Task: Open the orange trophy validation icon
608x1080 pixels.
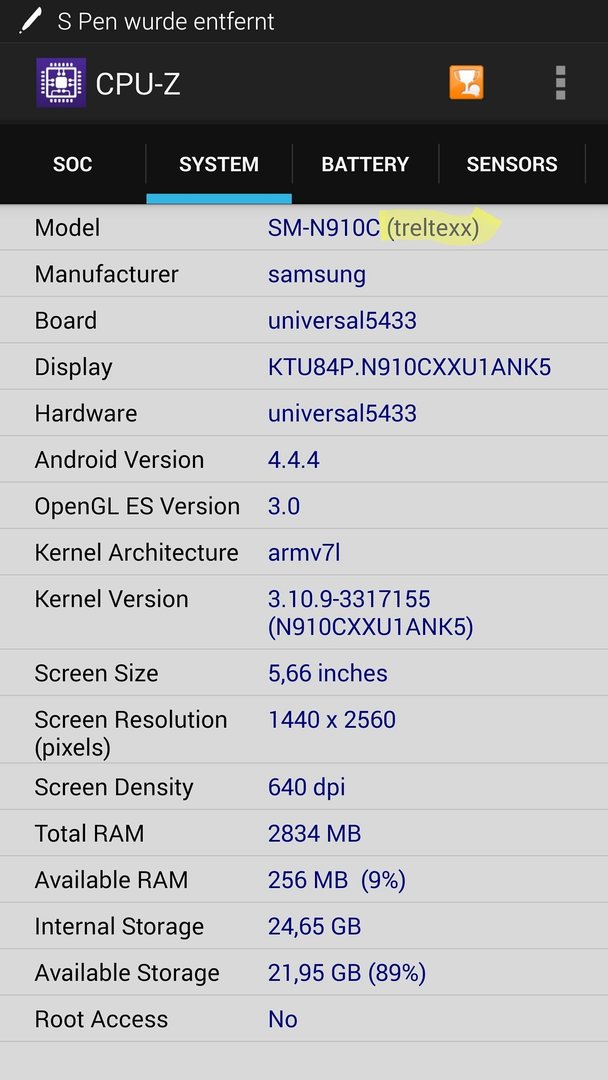Action: point(466,83)
